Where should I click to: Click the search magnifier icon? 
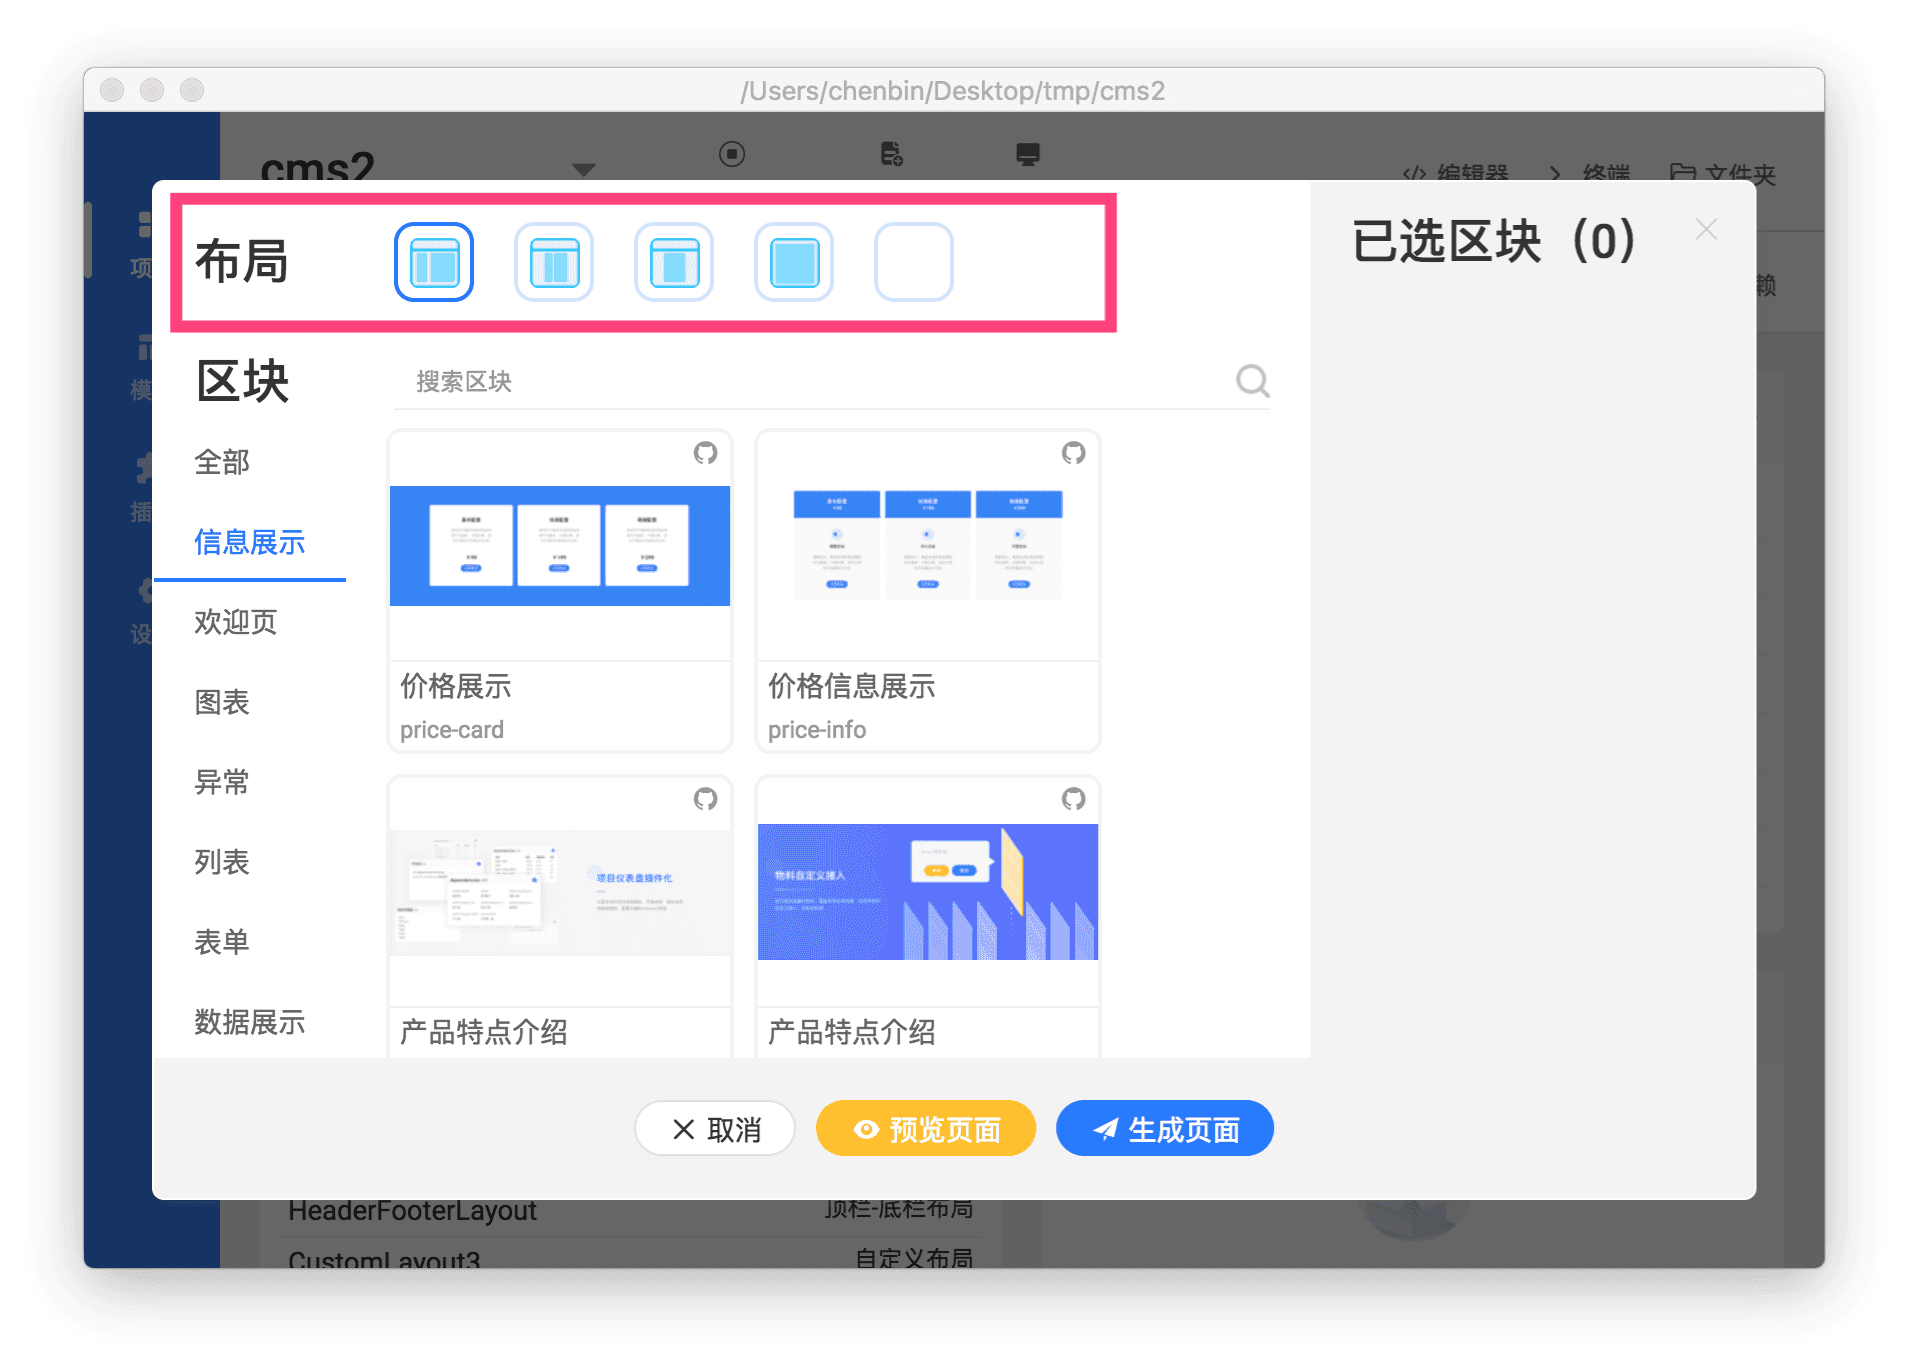1252,381
